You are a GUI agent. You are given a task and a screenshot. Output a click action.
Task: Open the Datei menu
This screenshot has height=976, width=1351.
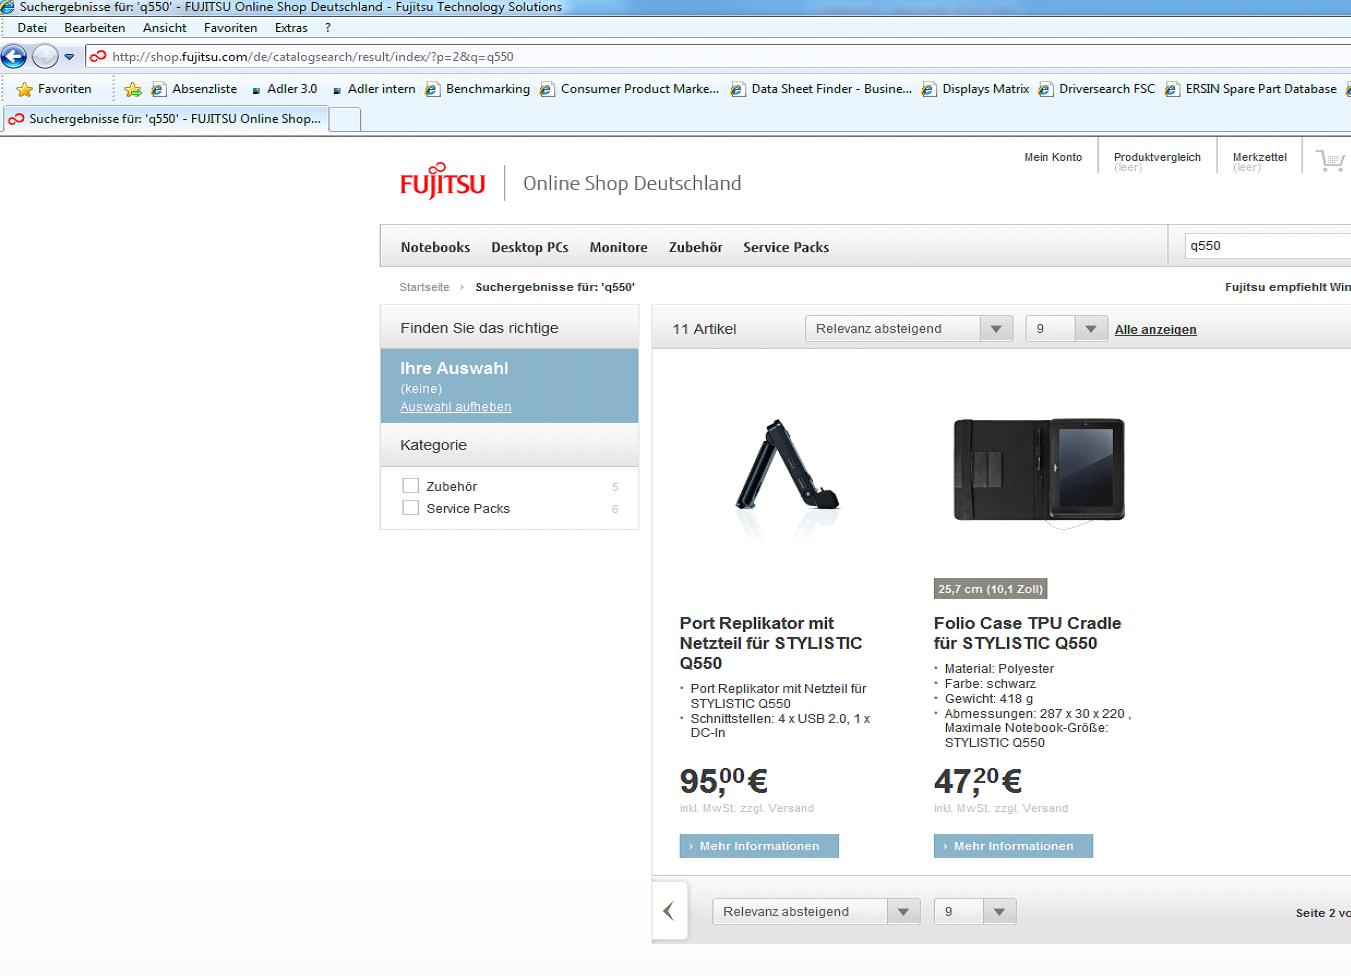point(32,28)
